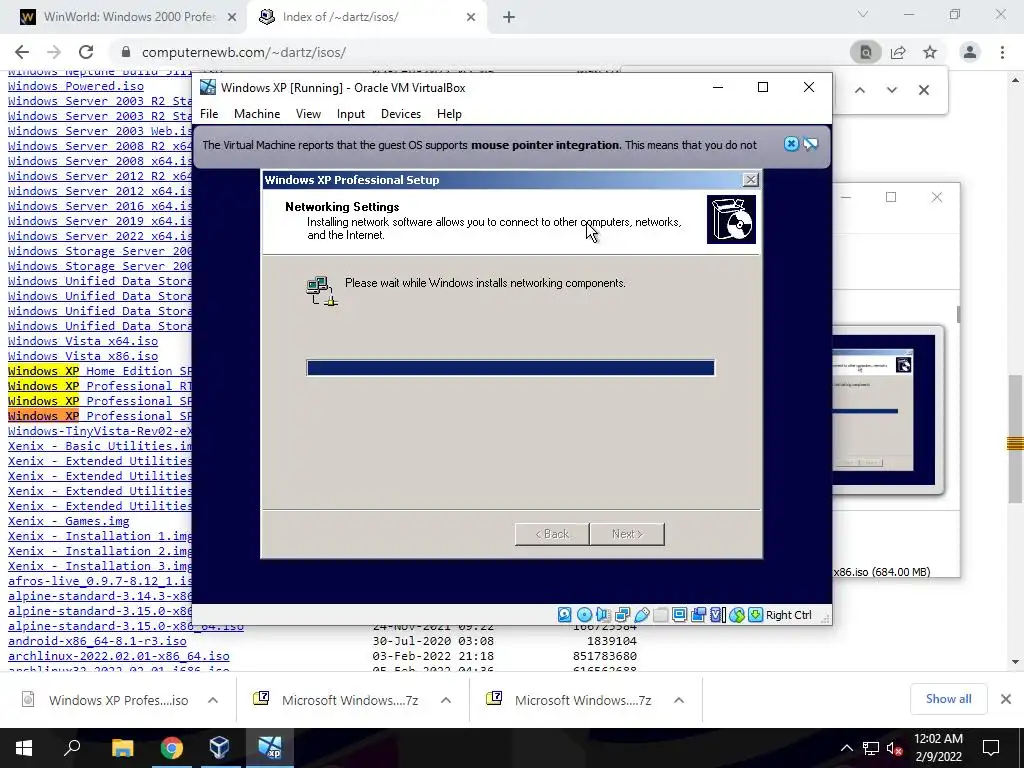Open the Xenix - Games.img link

(69, 521)
